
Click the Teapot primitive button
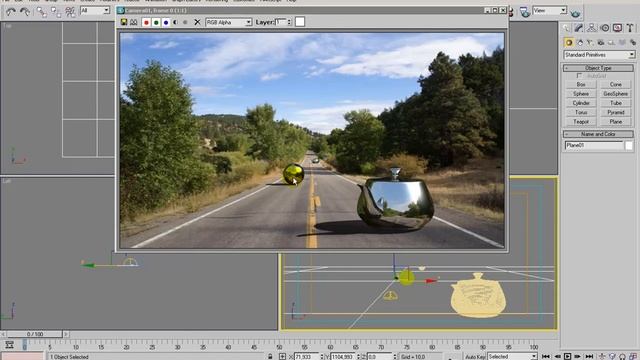[x=581, y=122]
